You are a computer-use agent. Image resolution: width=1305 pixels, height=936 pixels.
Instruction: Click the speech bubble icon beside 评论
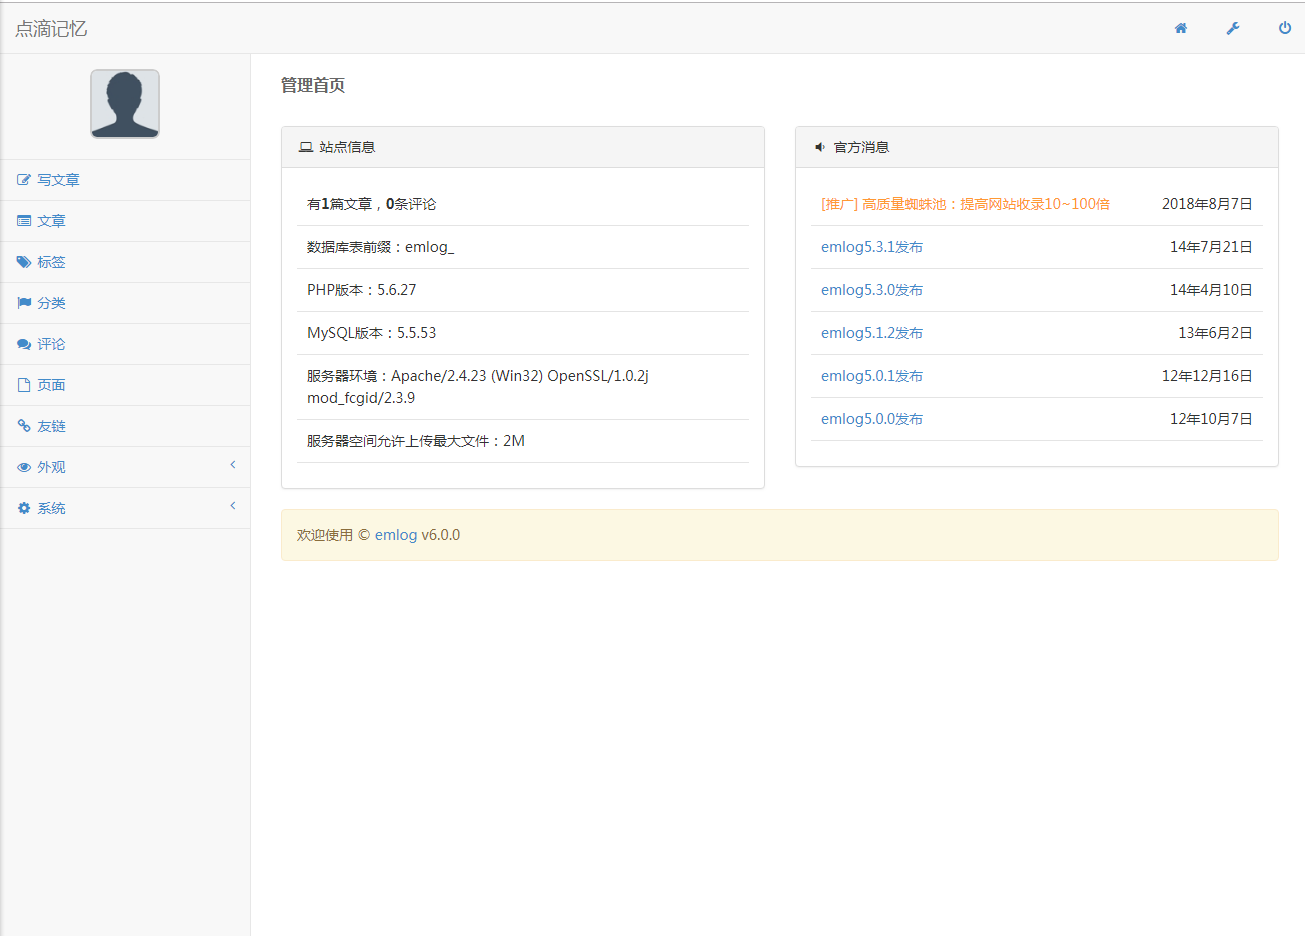pyautogui.click(x=24, y=344)
